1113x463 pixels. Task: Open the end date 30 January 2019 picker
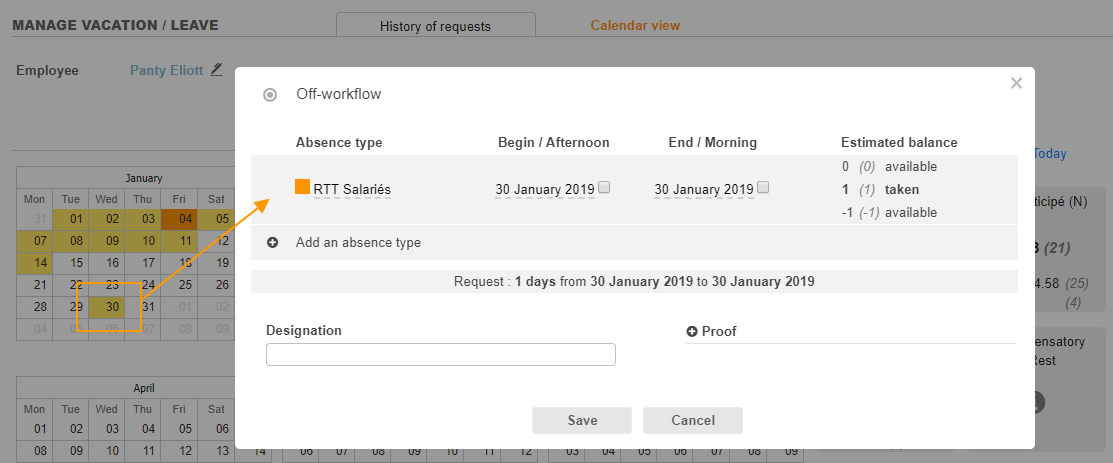[703, 189]
